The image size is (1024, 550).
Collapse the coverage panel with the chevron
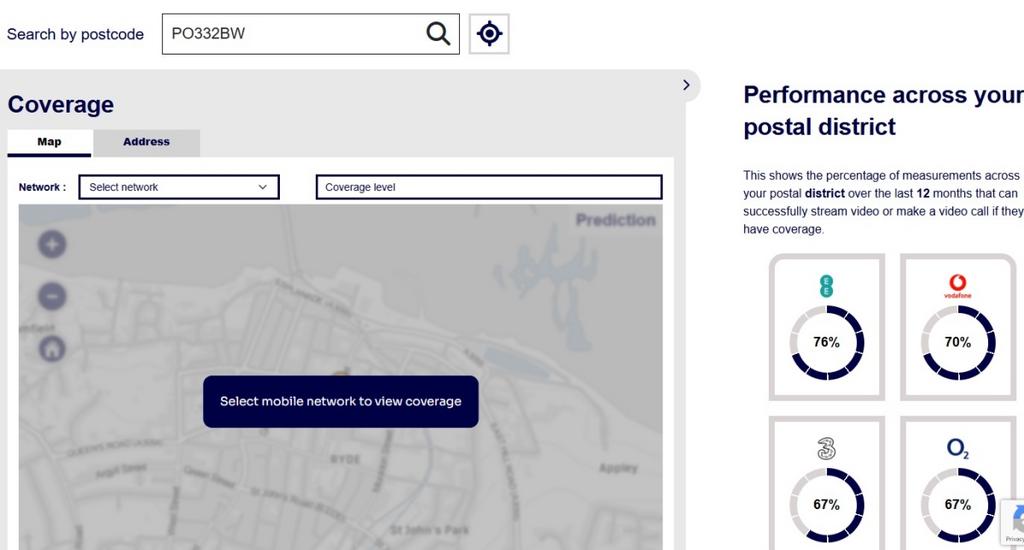coord(686,85)
